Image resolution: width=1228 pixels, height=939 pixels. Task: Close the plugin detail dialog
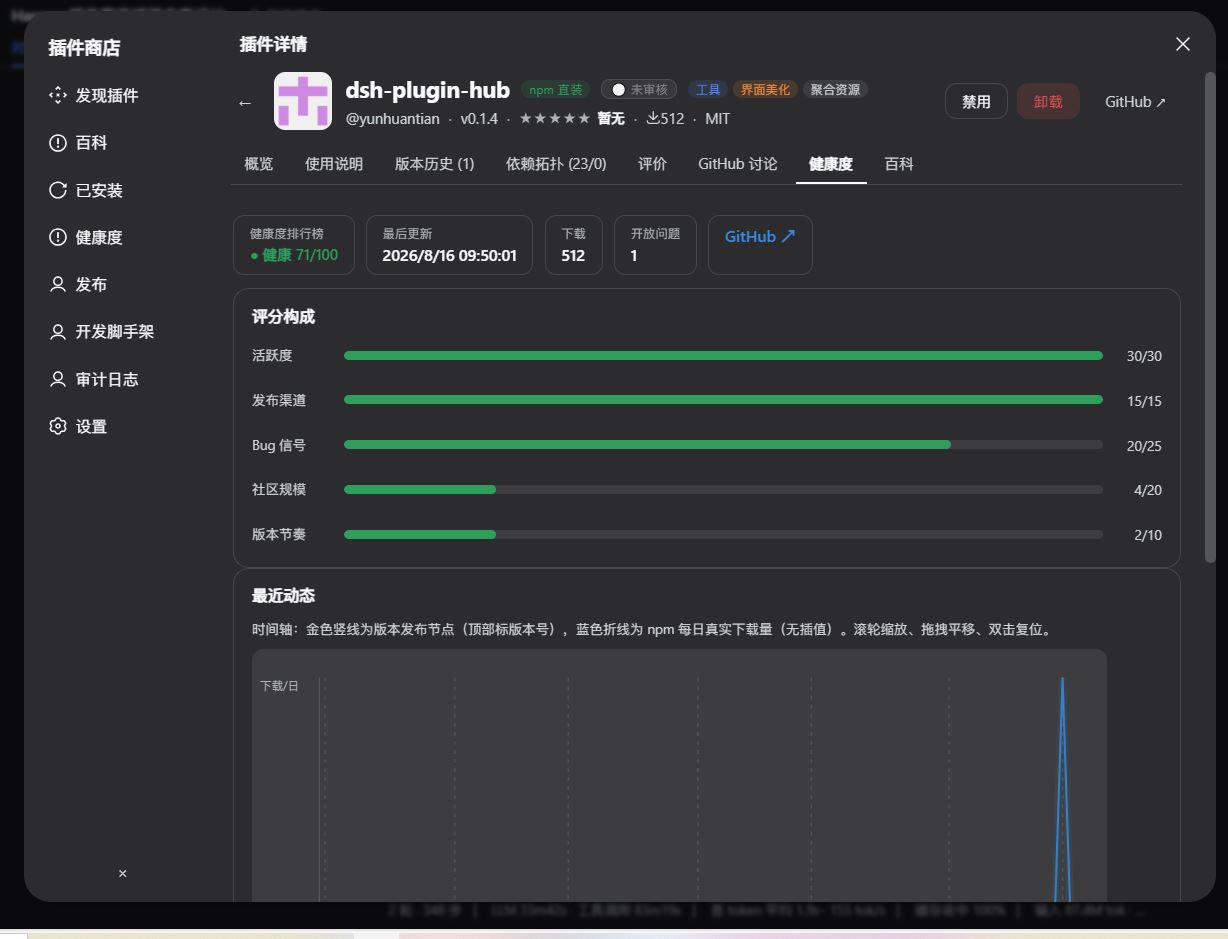click(1183, 44)
